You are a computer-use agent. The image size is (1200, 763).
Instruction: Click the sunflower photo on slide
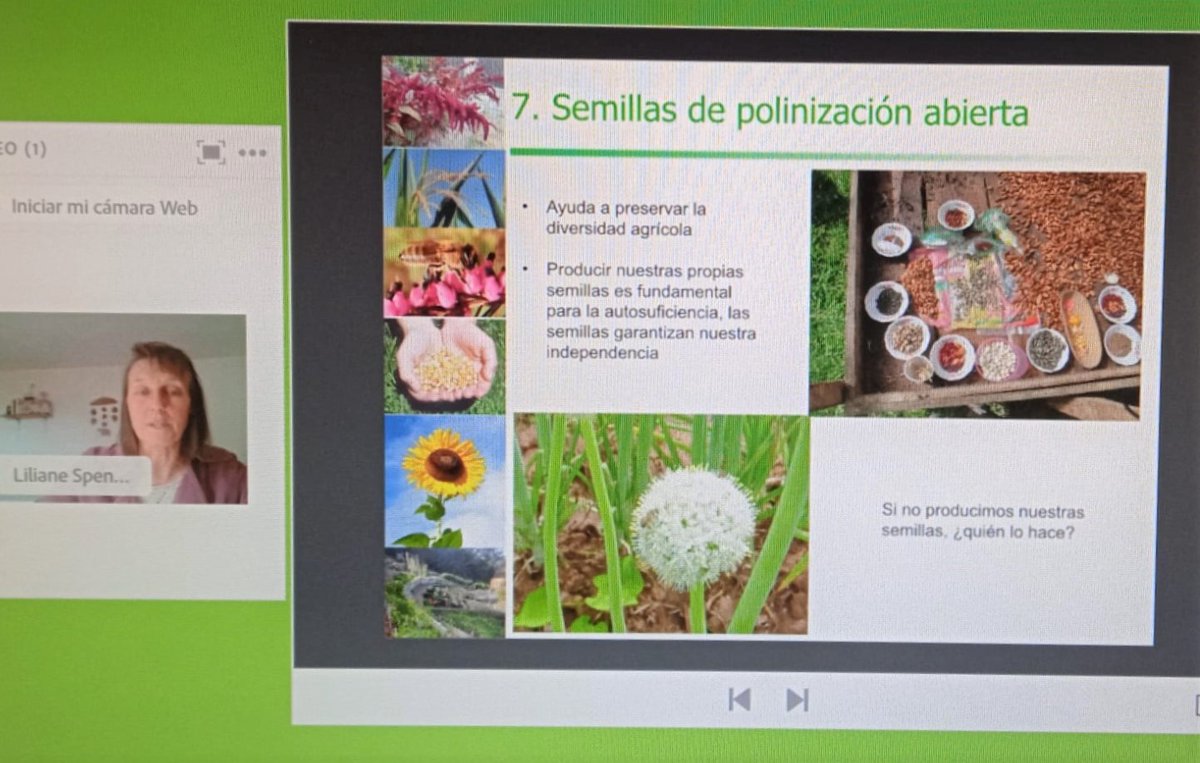[x=445, y=481]
